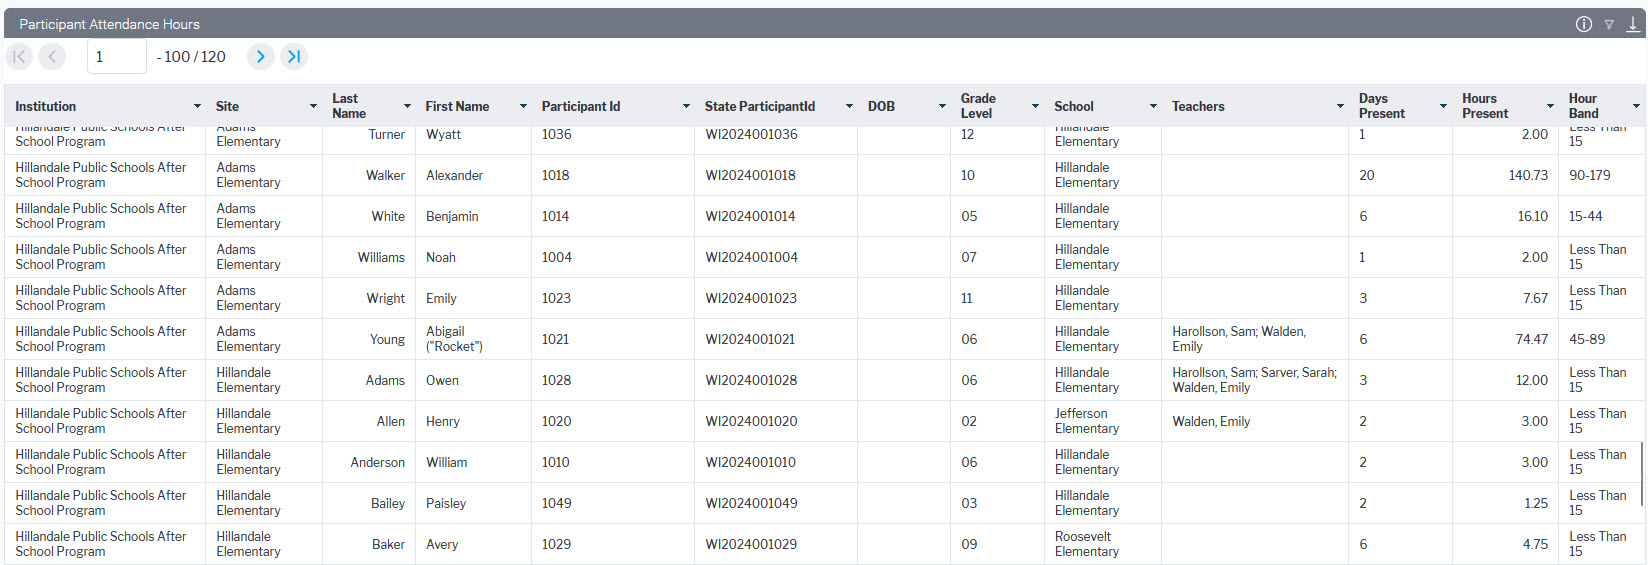Select teachers cell 'Walden, Emily' in Allen row

(x=1255, y=421)
